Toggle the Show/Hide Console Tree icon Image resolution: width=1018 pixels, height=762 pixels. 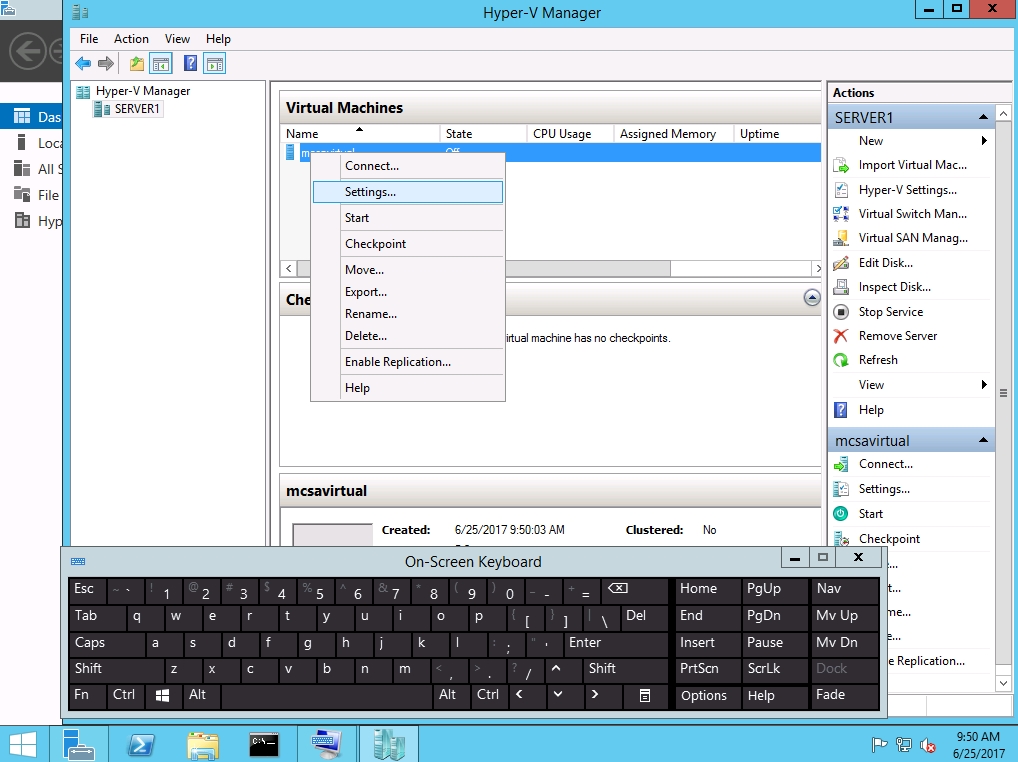click(160, 64)
